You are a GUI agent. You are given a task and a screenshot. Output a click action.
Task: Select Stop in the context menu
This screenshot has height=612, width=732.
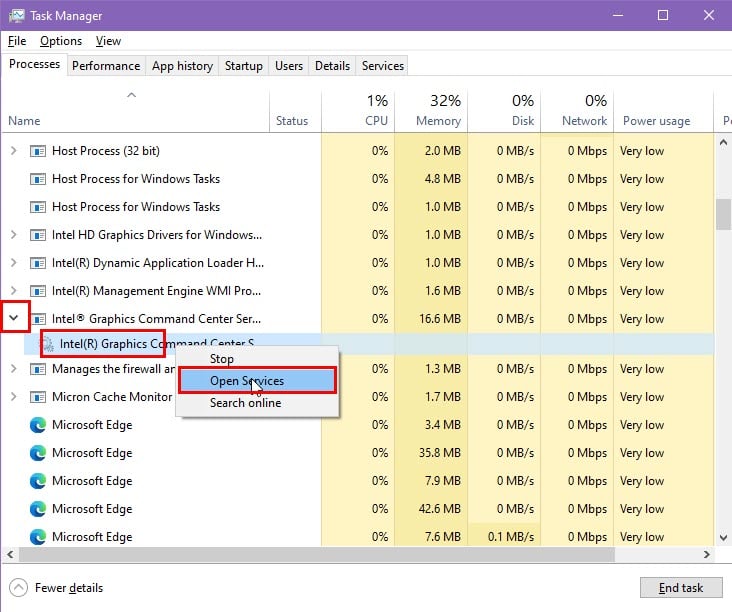coord(222,359)
